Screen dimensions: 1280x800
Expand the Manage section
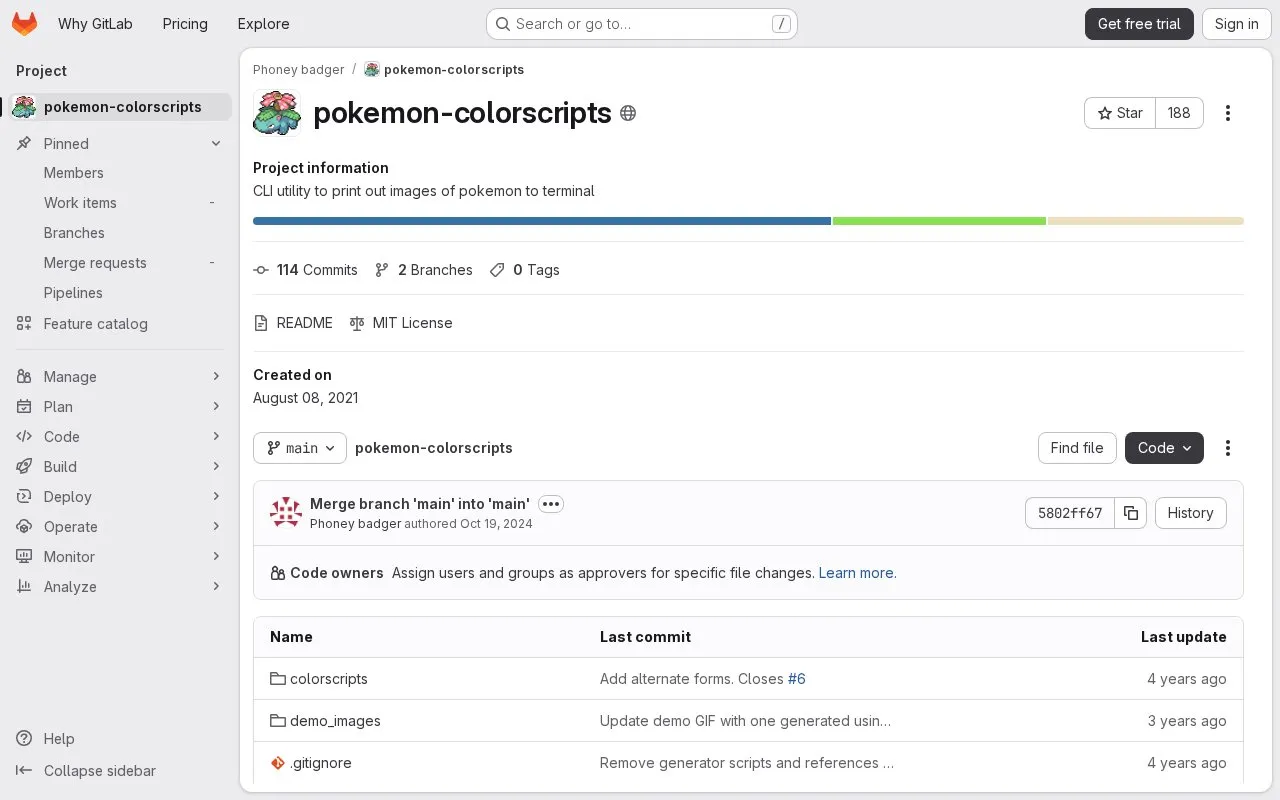120,377
